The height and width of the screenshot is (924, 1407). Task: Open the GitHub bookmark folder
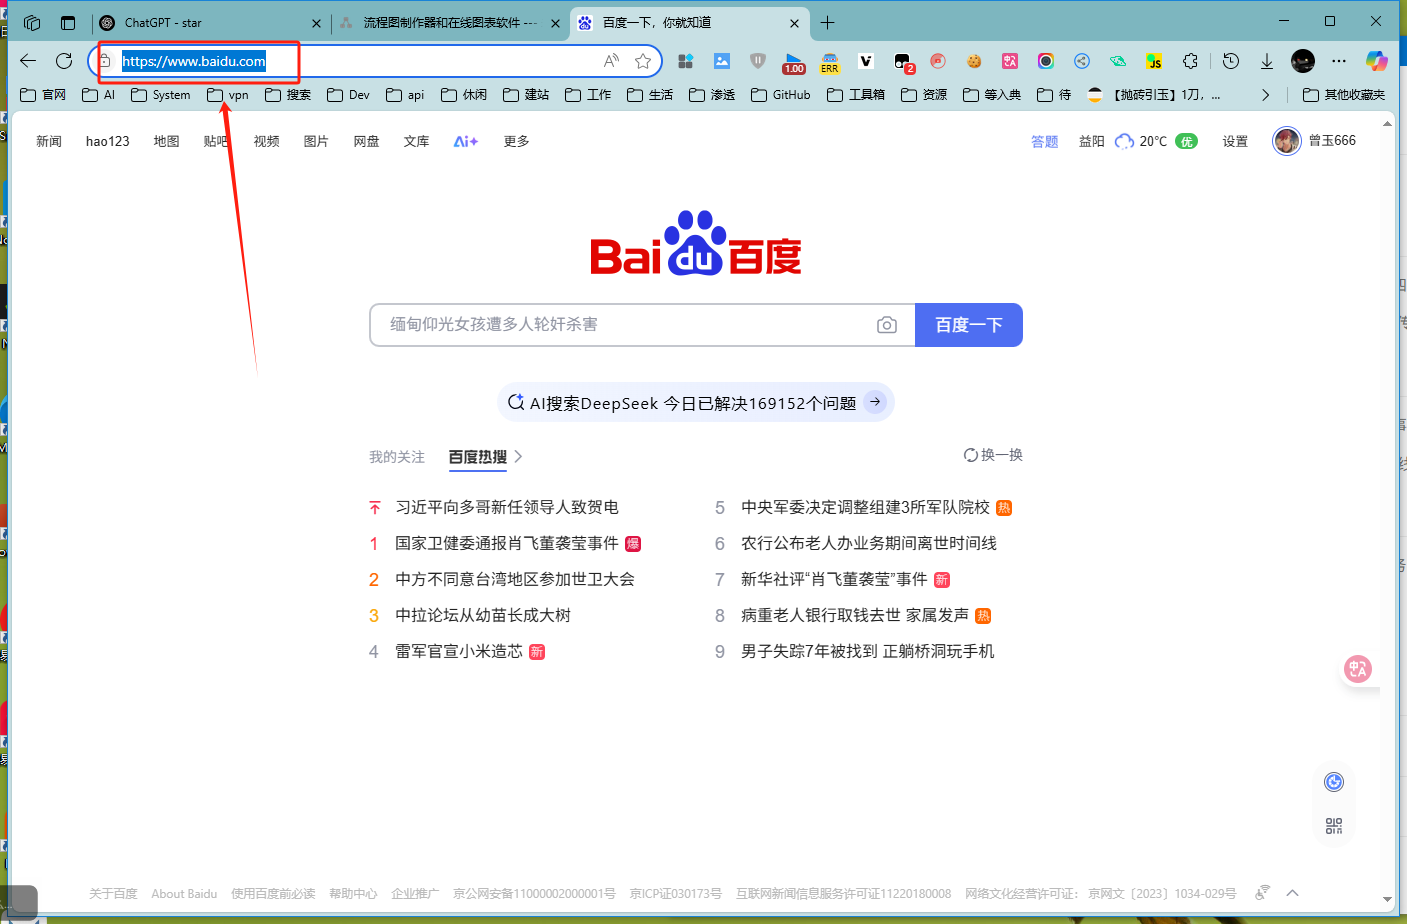(781, 95)
